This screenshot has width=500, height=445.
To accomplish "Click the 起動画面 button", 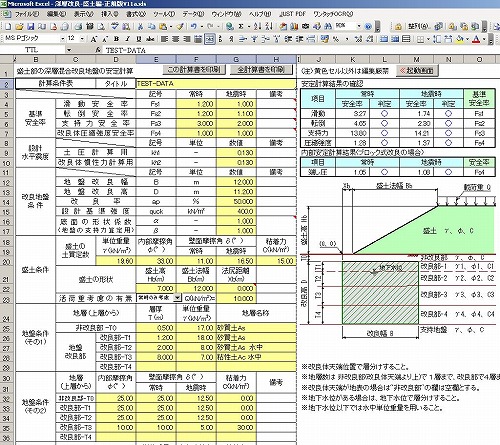I will (417, 71).
